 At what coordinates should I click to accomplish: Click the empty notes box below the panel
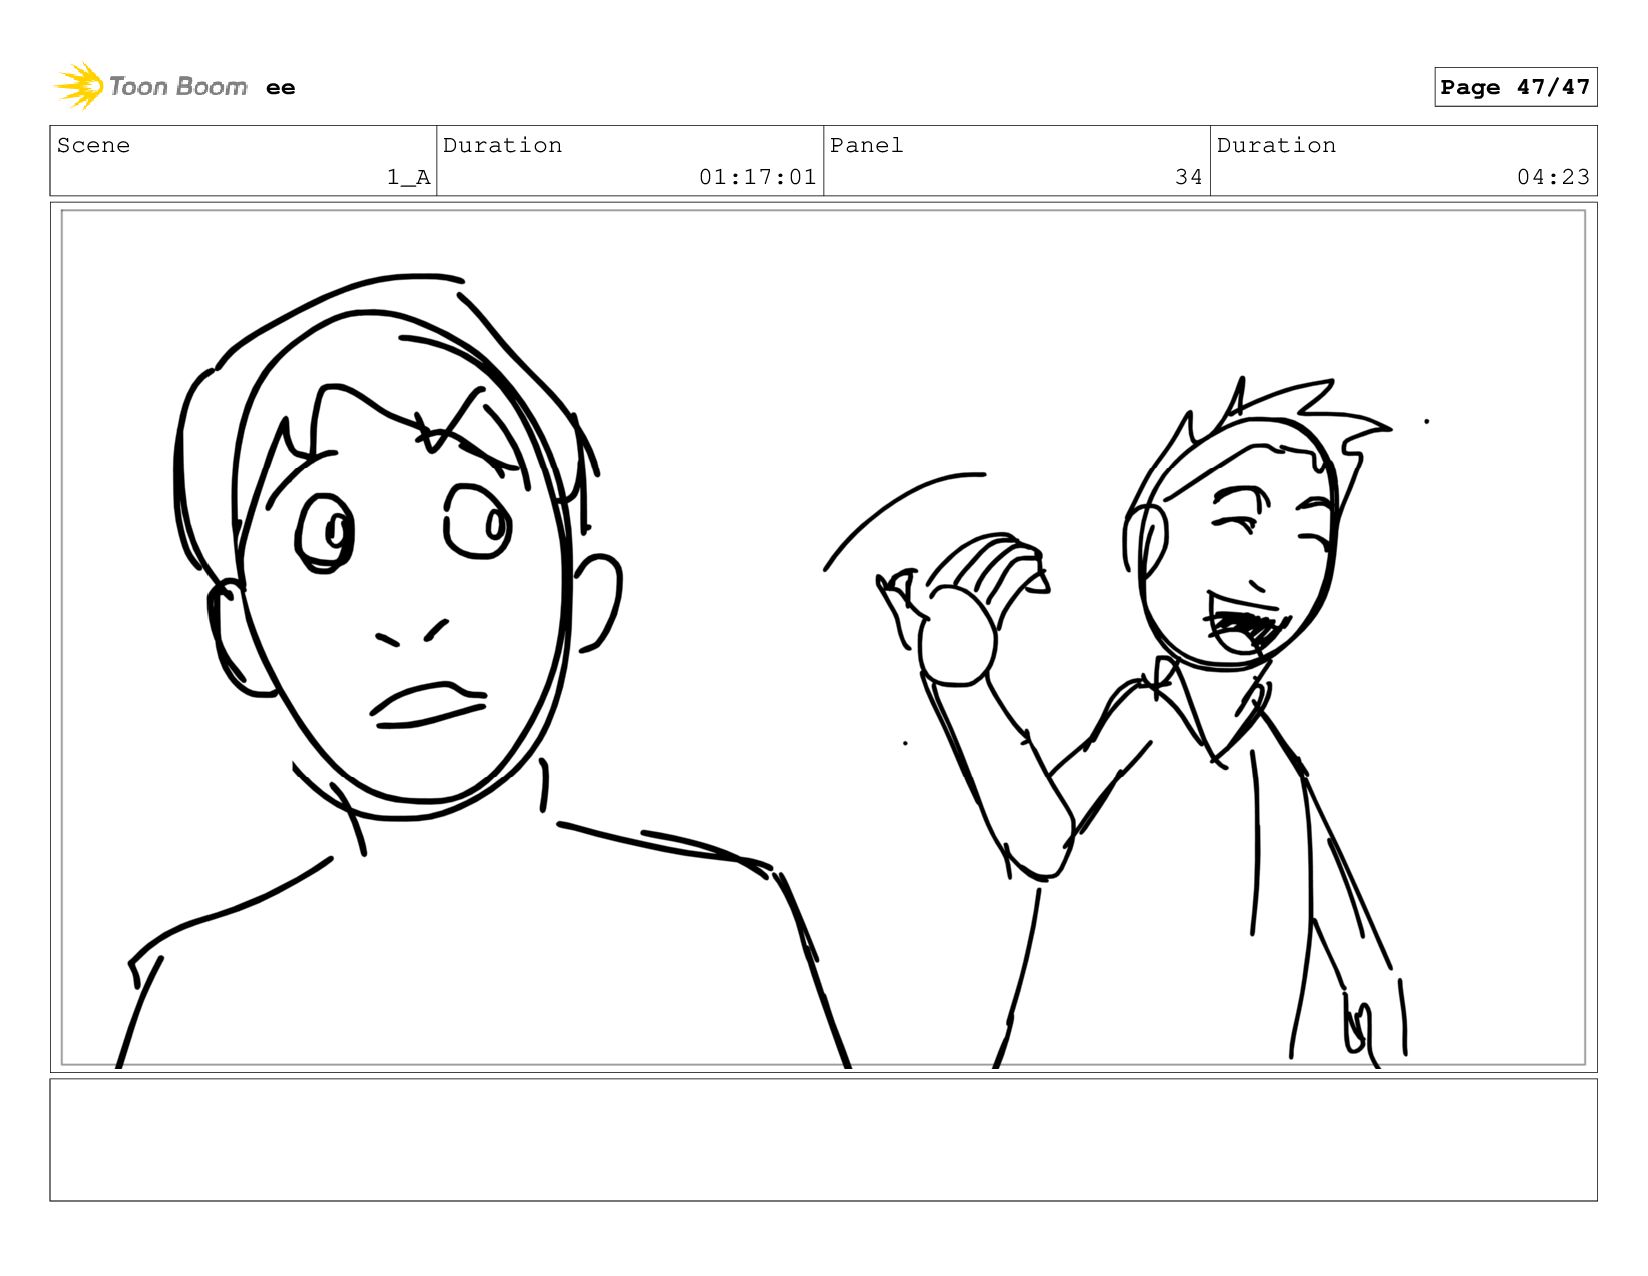click(823, 1140)
